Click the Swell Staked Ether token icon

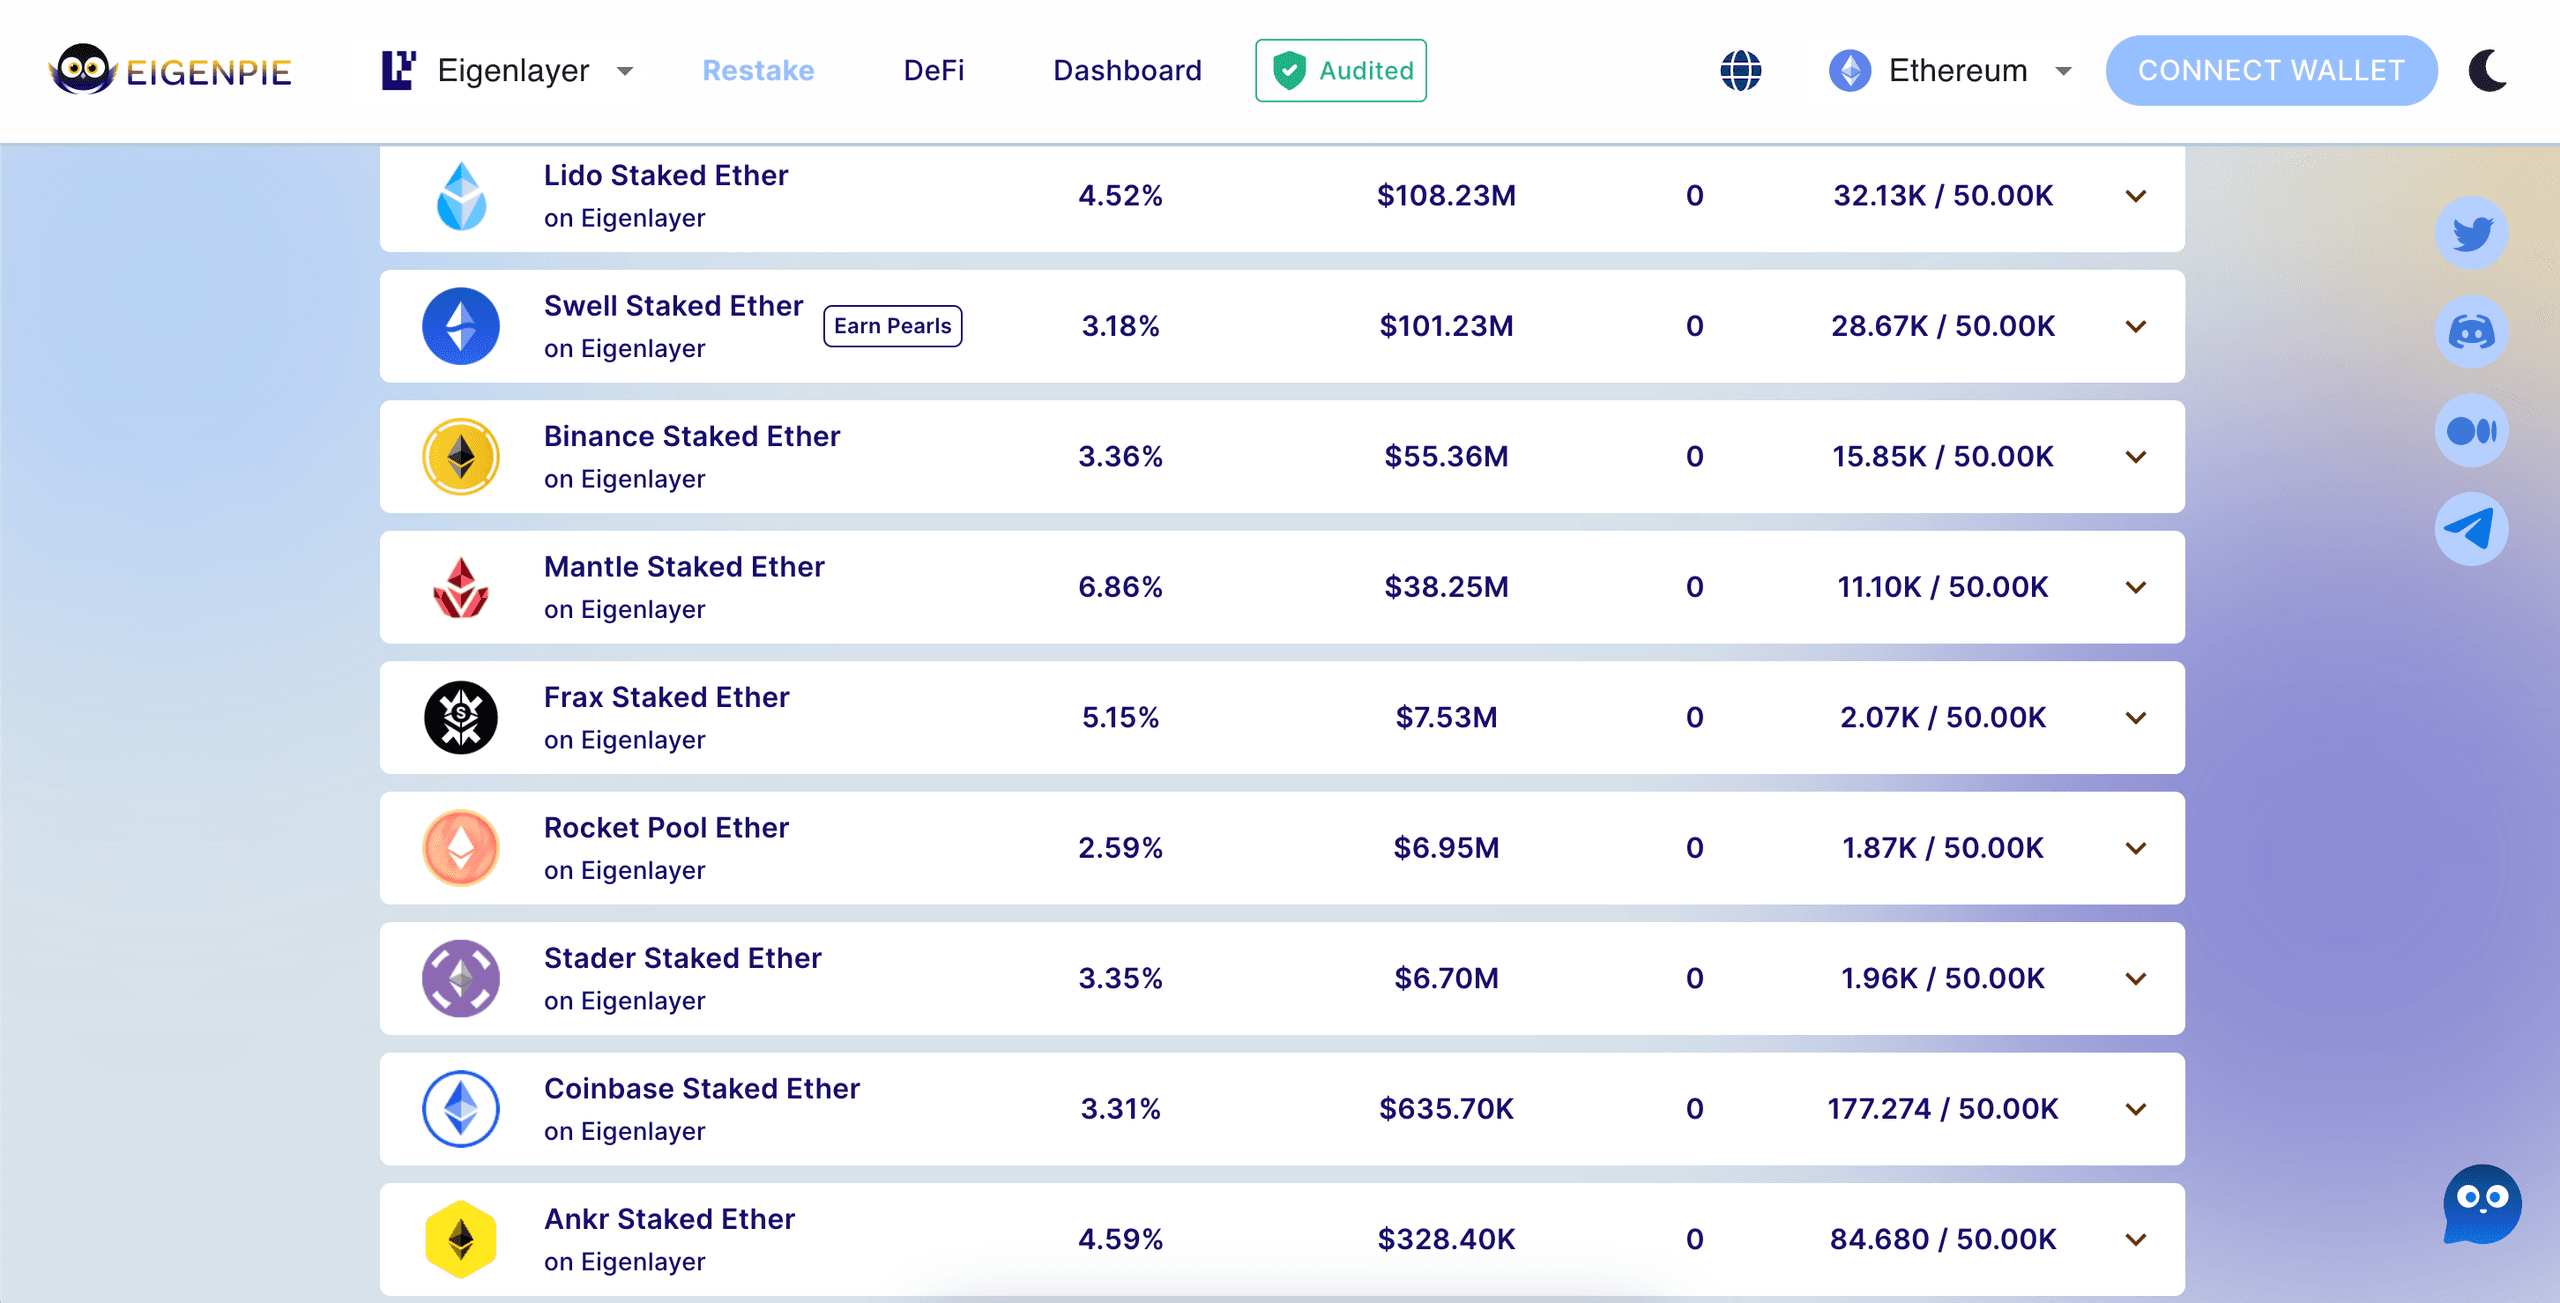[461, 326]
